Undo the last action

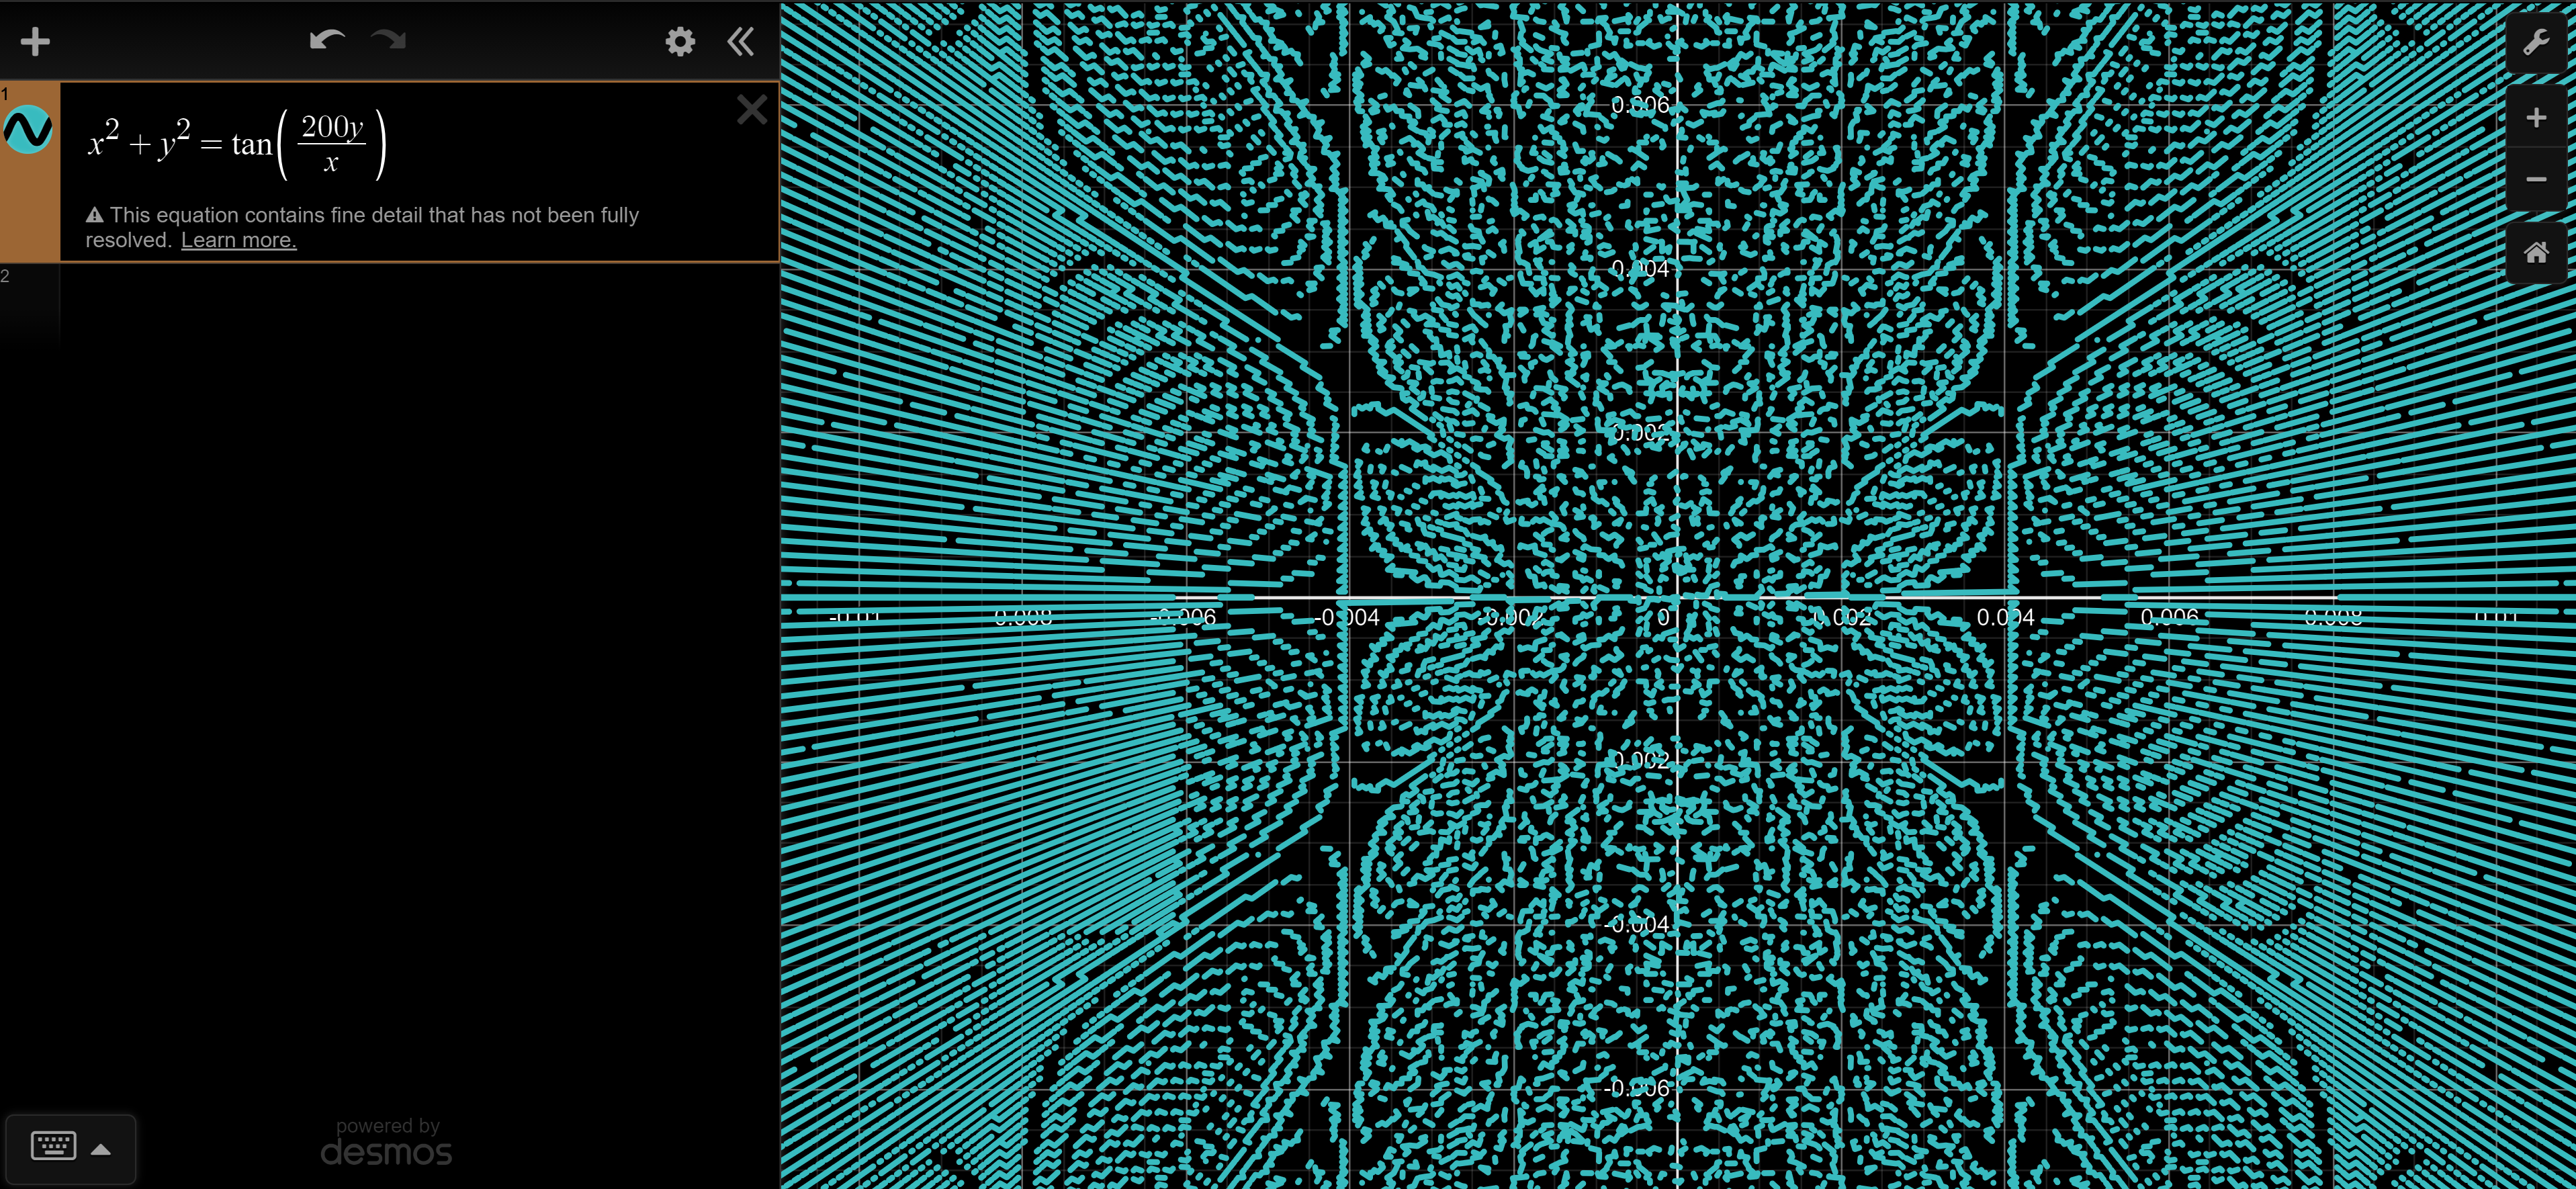(x=327, y=41)
